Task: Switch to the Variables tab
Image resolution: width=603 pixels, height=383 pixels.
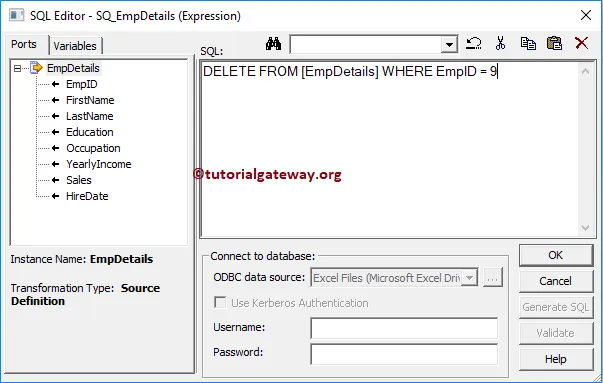Action: pos(75,46)
